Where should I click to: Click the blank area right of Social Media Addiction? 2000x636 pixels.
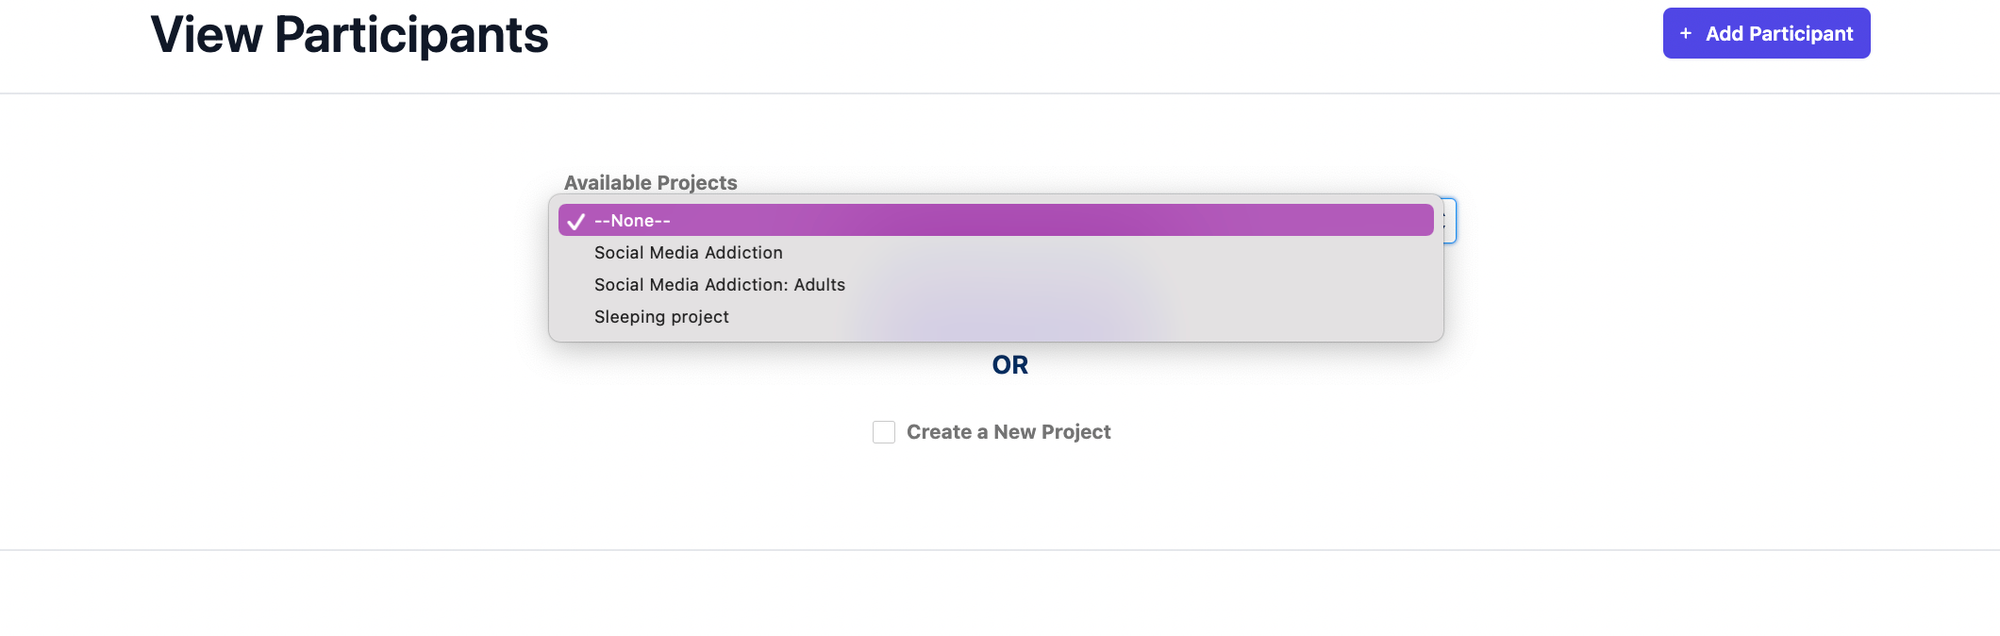(x=1108, y=253)
